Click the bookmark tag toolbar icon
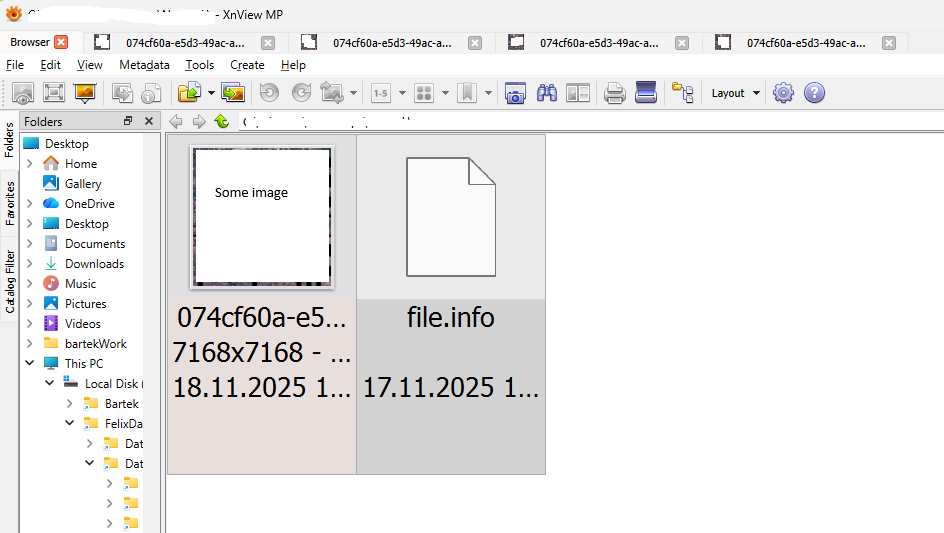 (467, 93)
